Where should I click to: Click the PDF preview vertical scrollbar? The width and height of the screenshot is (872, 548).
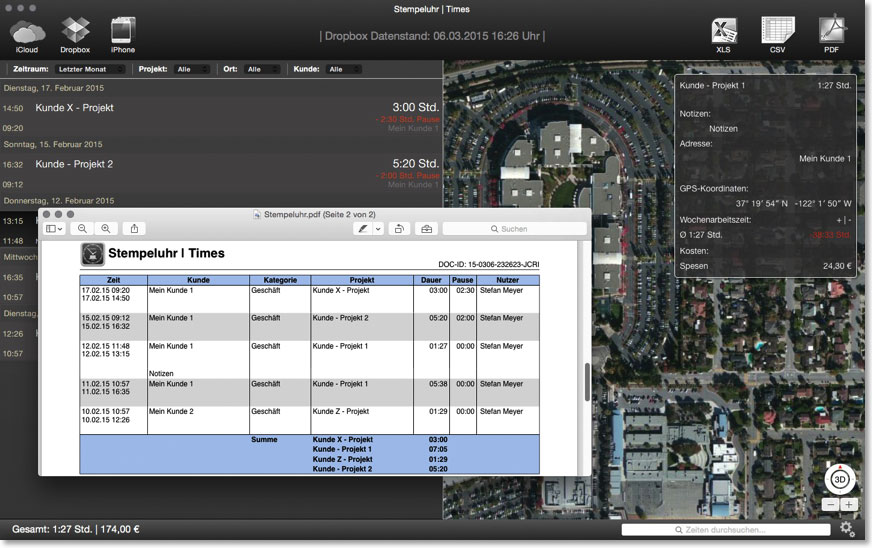pyautogui.click(x=587, y=382)
